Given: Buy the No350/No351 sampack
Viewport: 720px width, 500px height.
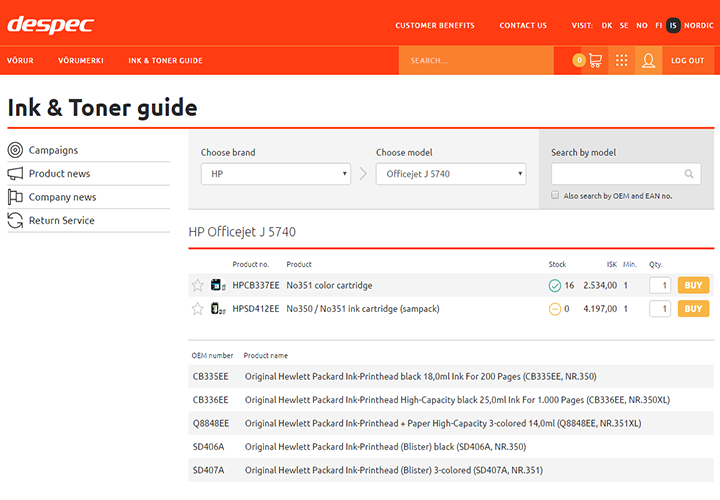Looking at the screenshot, I should point(693,309).
